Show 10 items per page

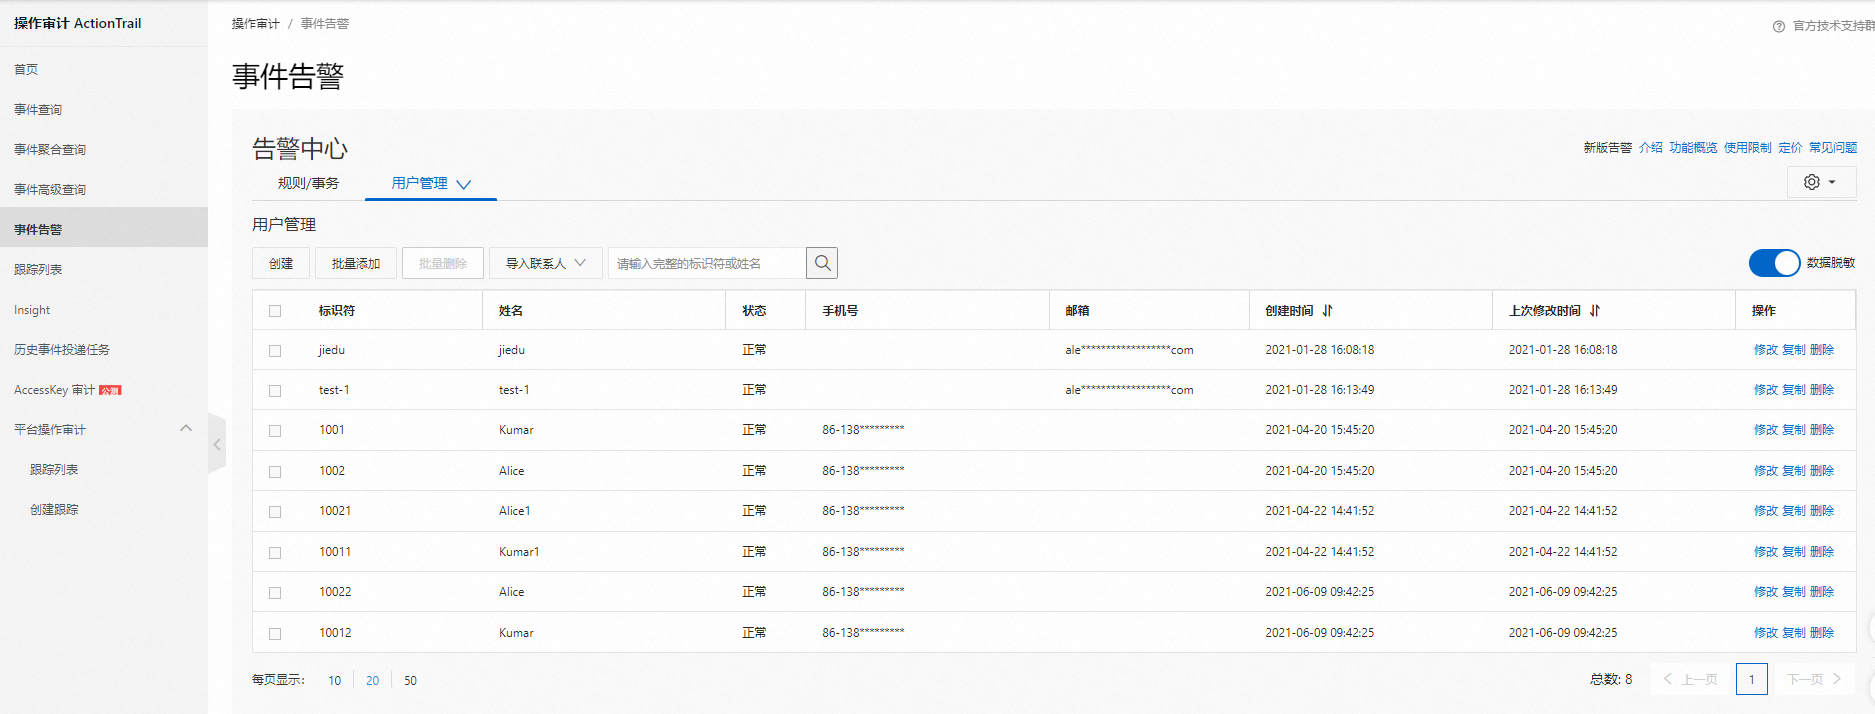(335, 681)
